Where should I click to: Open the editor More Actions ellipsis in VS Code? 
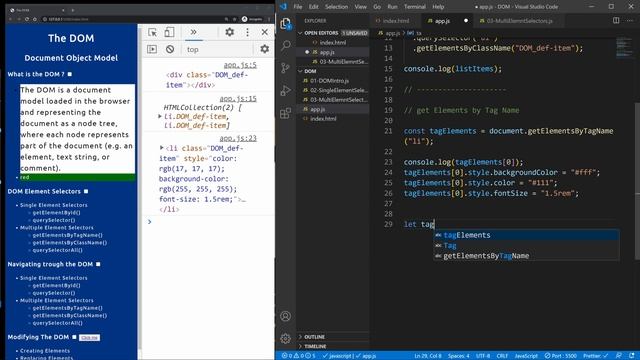coord(631,20)
